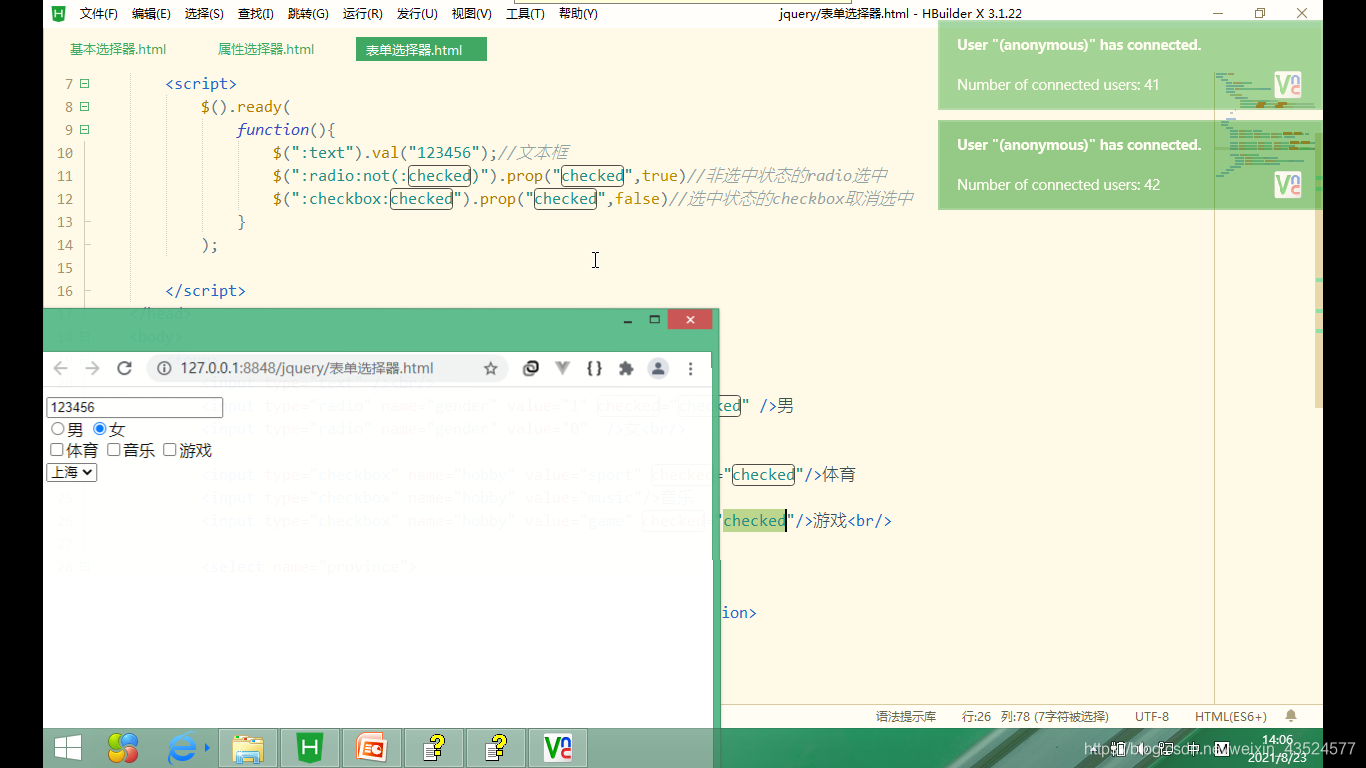Maximize the browser preview window
Image resolution: width=1366 pixels, height=768 pixels.
pos(655,320)
